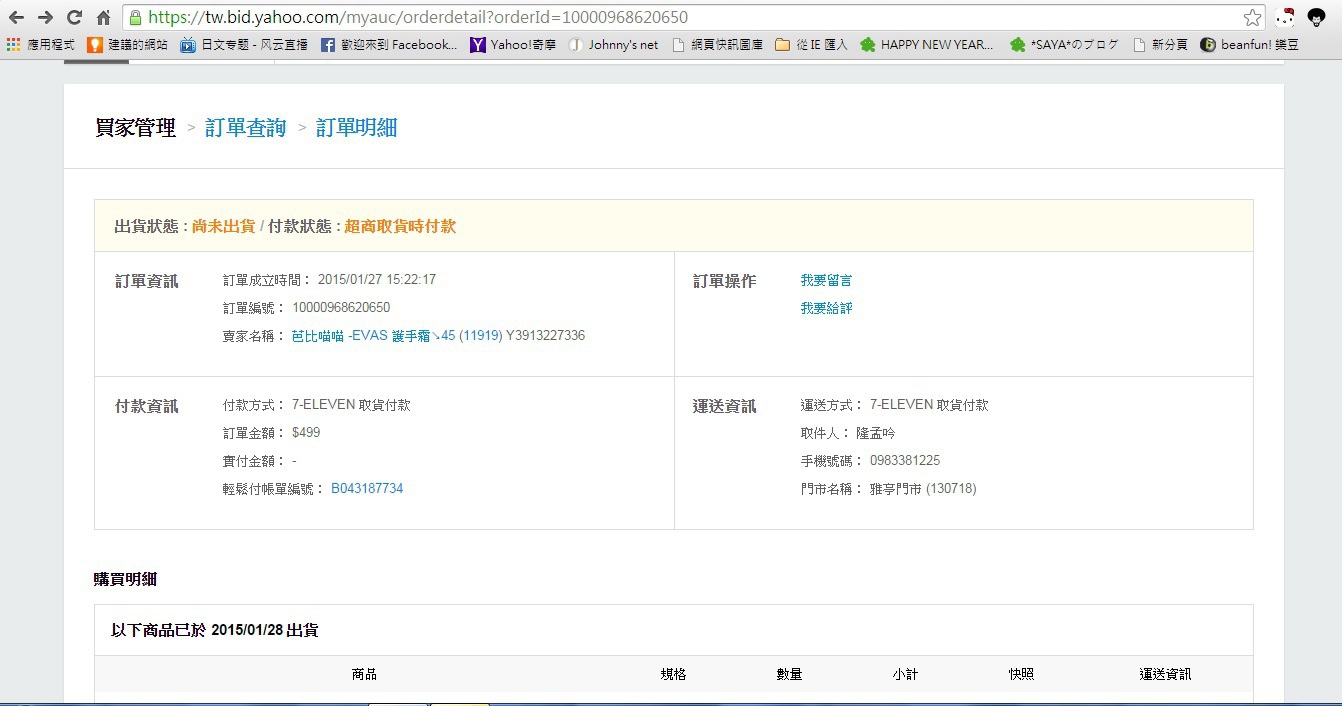1342x706 pixels.
Task: Click payment method 7-ELEVEN 取貨付款 under 付款資訊
Action: pos(351,405)
